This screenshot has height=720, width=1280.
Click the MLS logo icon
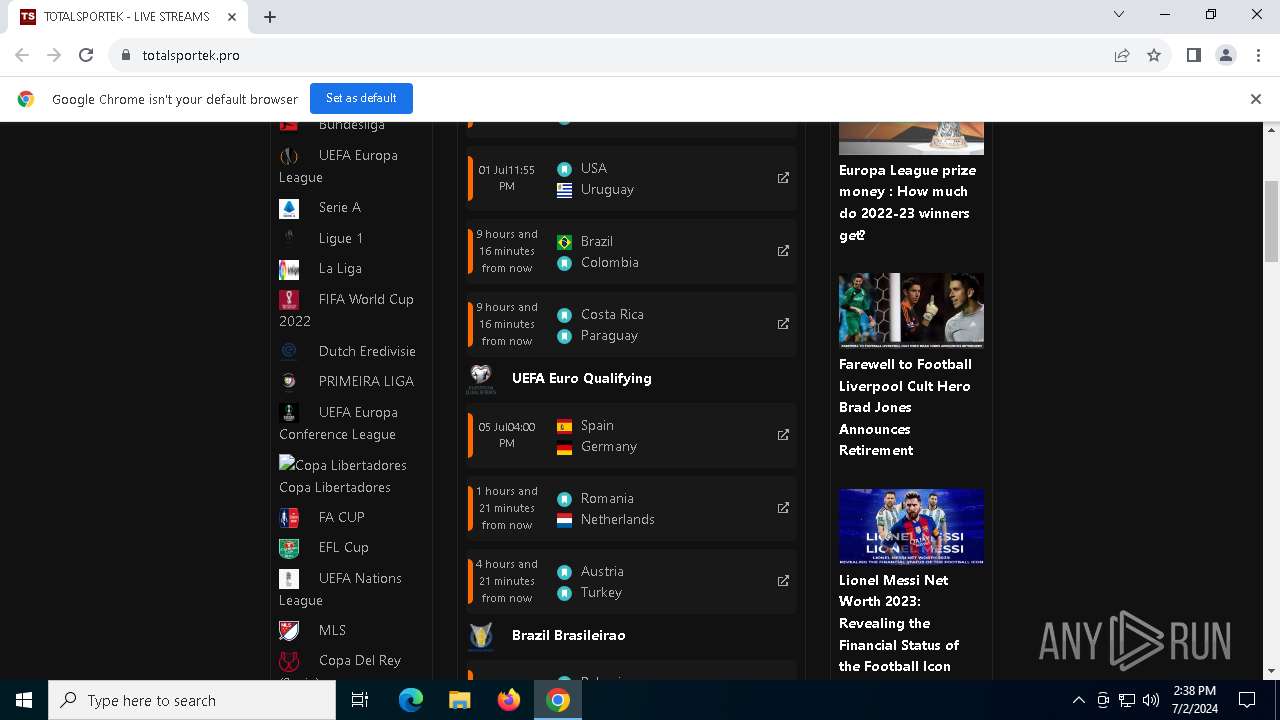[x=289, y=630]
